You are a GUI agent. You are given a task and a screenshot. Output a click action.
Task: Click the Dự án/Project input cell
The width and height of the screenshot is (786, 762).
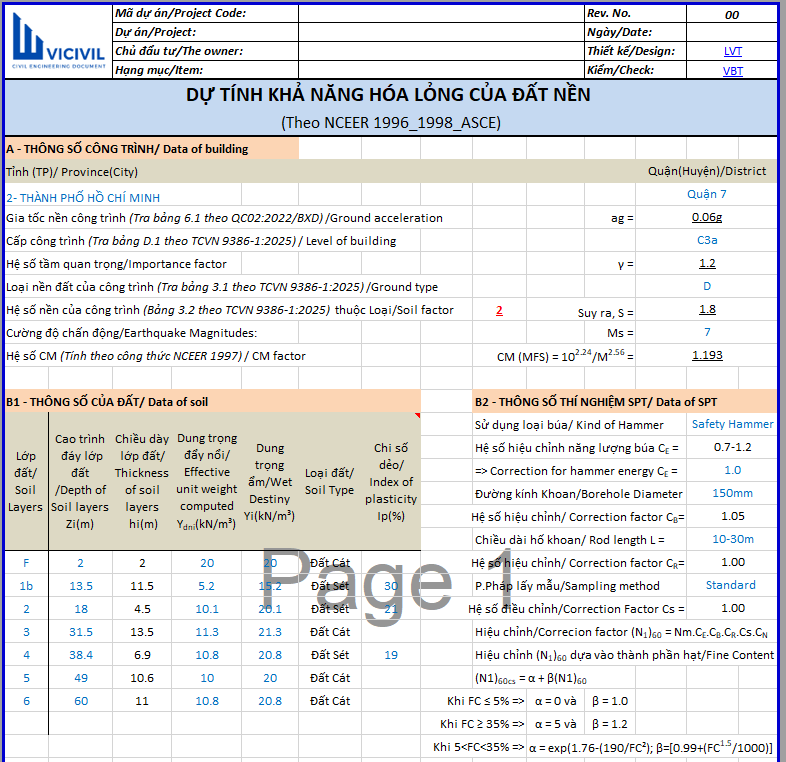pyautogui.click(x=441, y=32)
